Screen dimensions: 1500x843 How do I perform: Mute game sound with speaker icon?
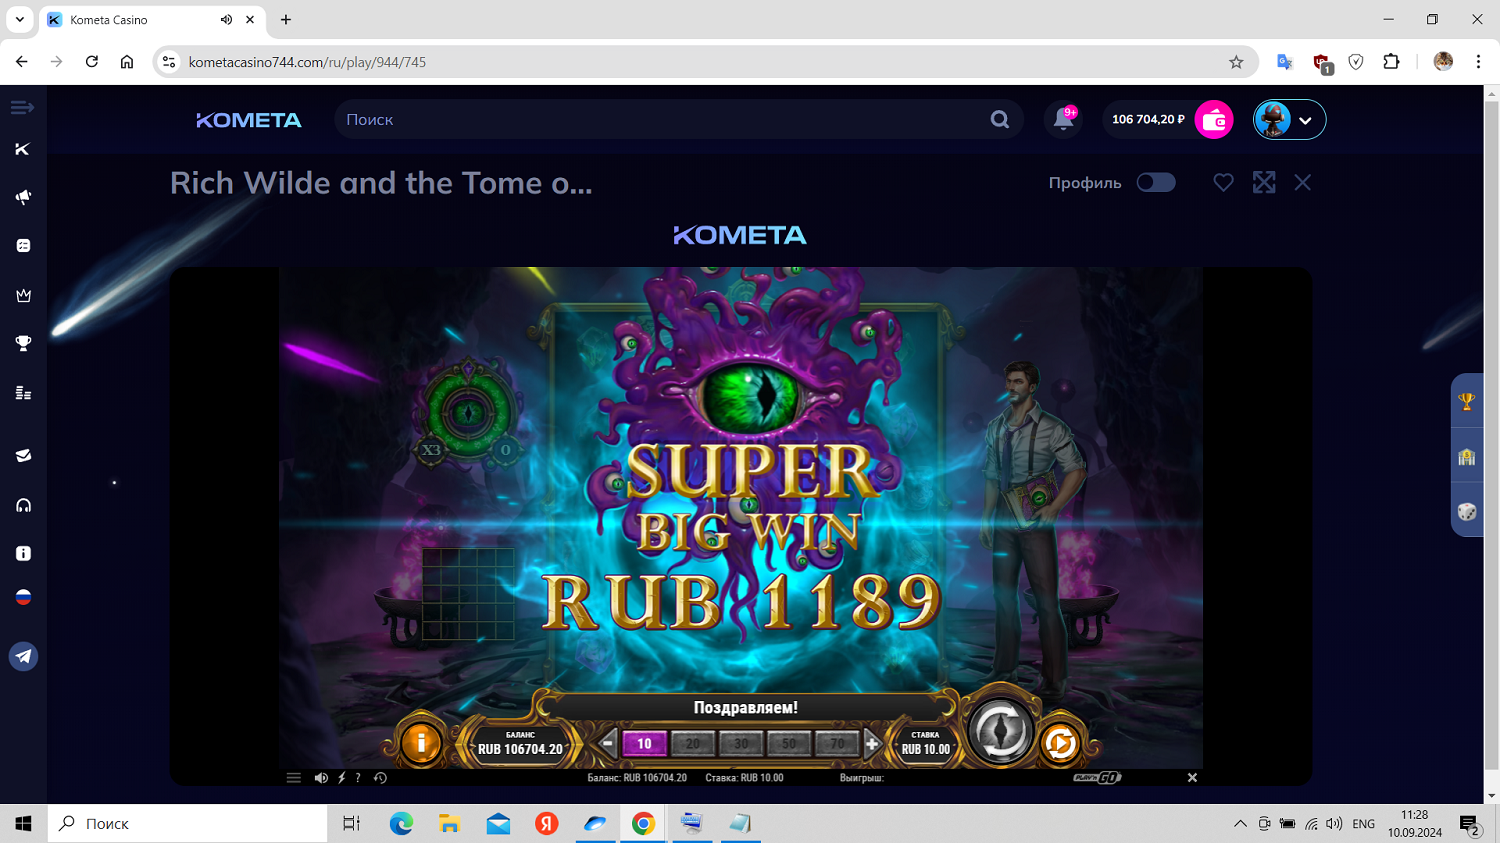(321, 777)
